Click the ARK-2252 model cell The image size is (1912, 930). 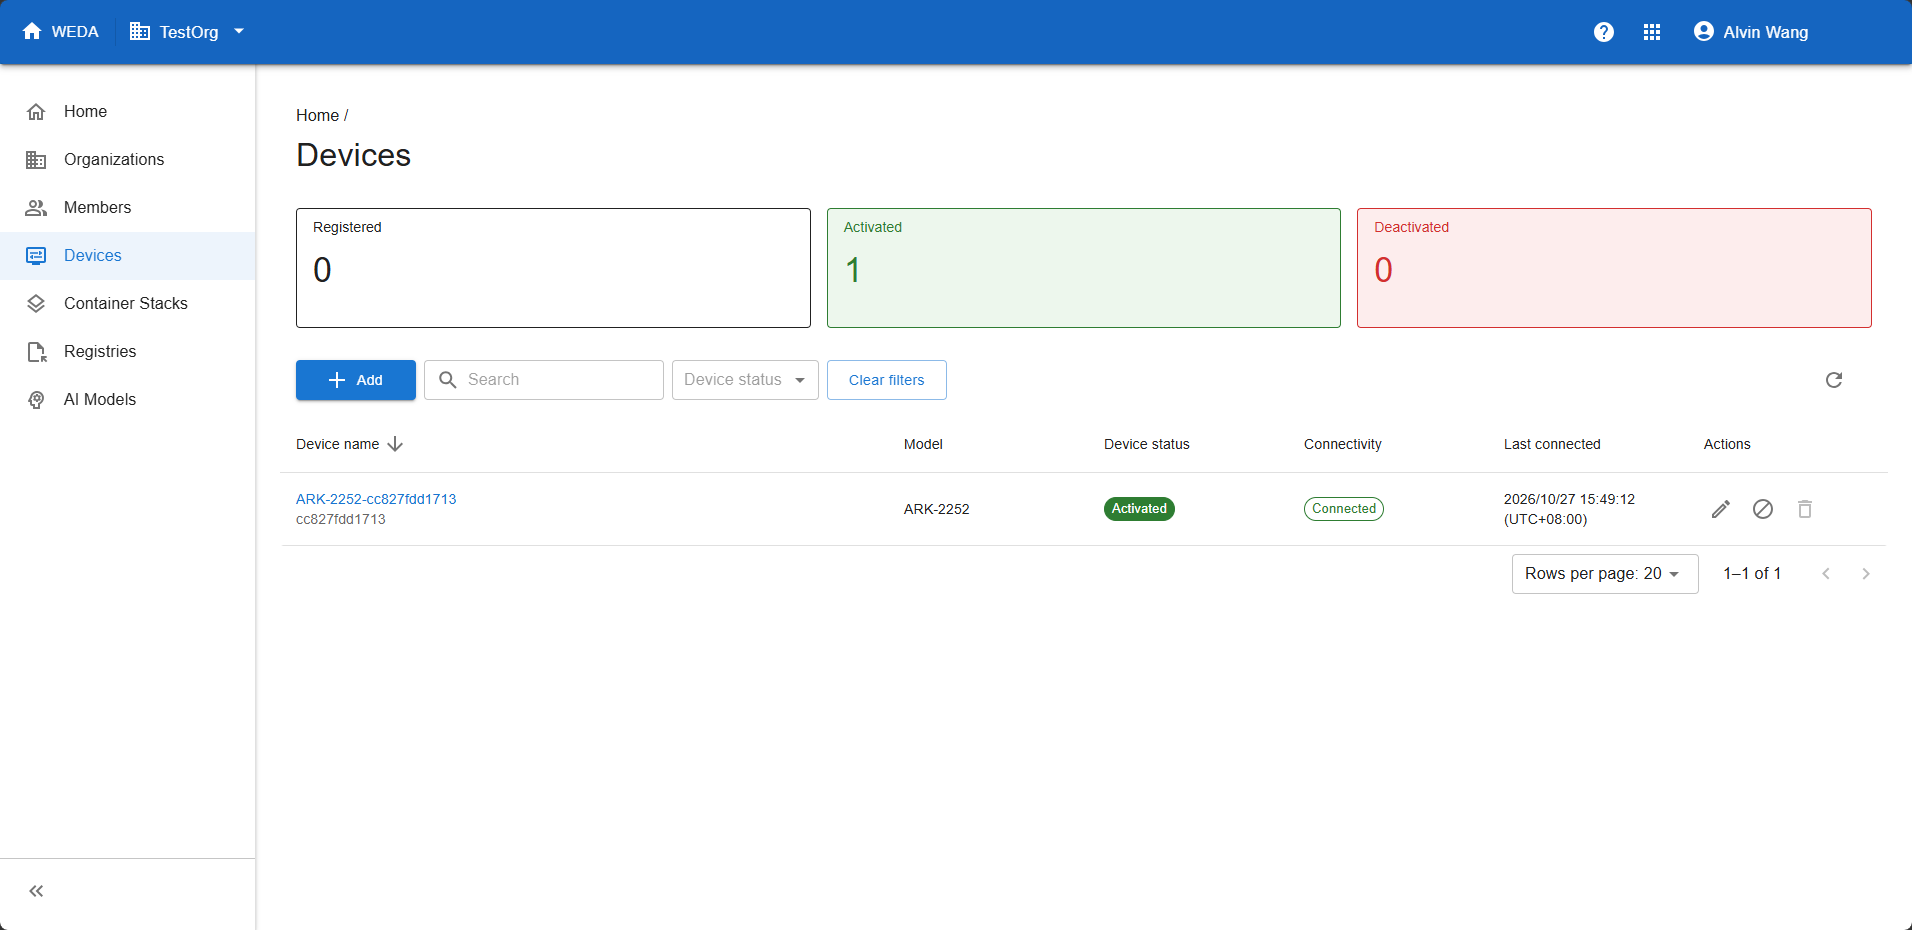point(937,509)
